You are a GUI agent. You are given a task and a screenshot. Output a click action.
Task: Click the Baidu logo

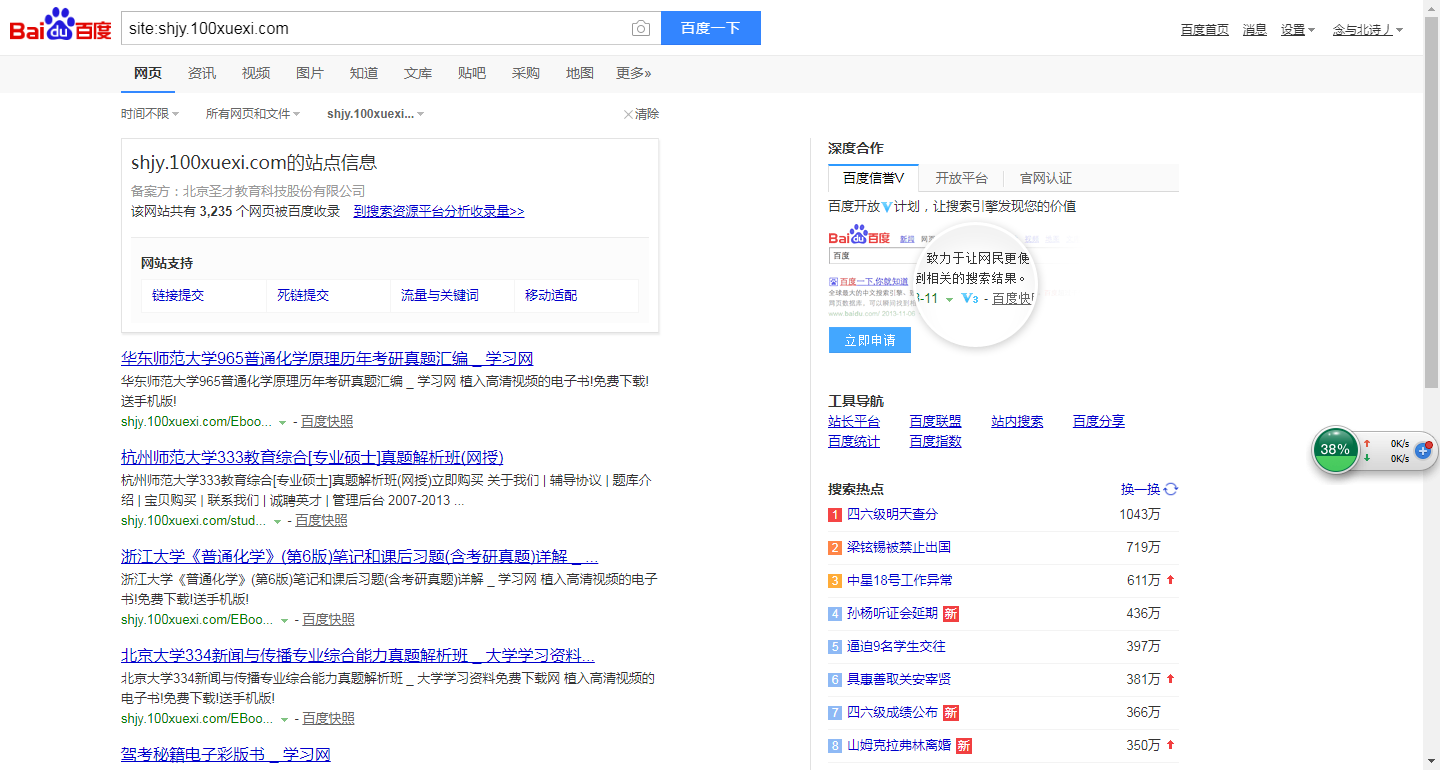(x=61, y=25)
